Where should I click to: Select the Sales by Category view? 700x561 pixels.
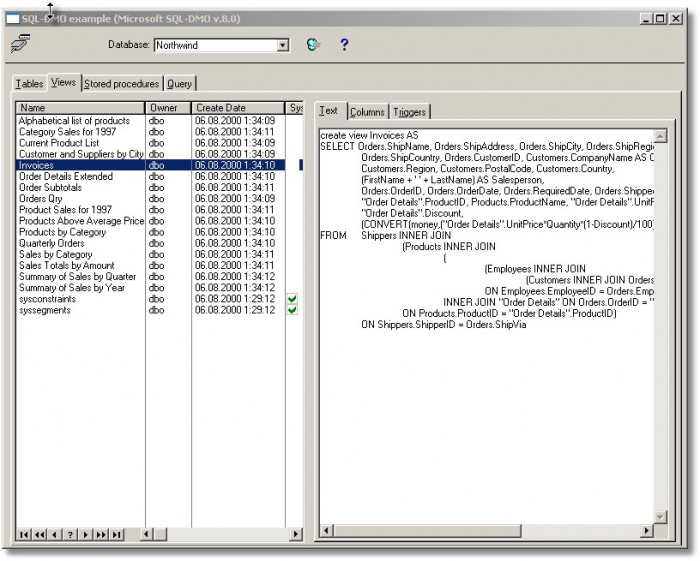(x=55, y=254)
